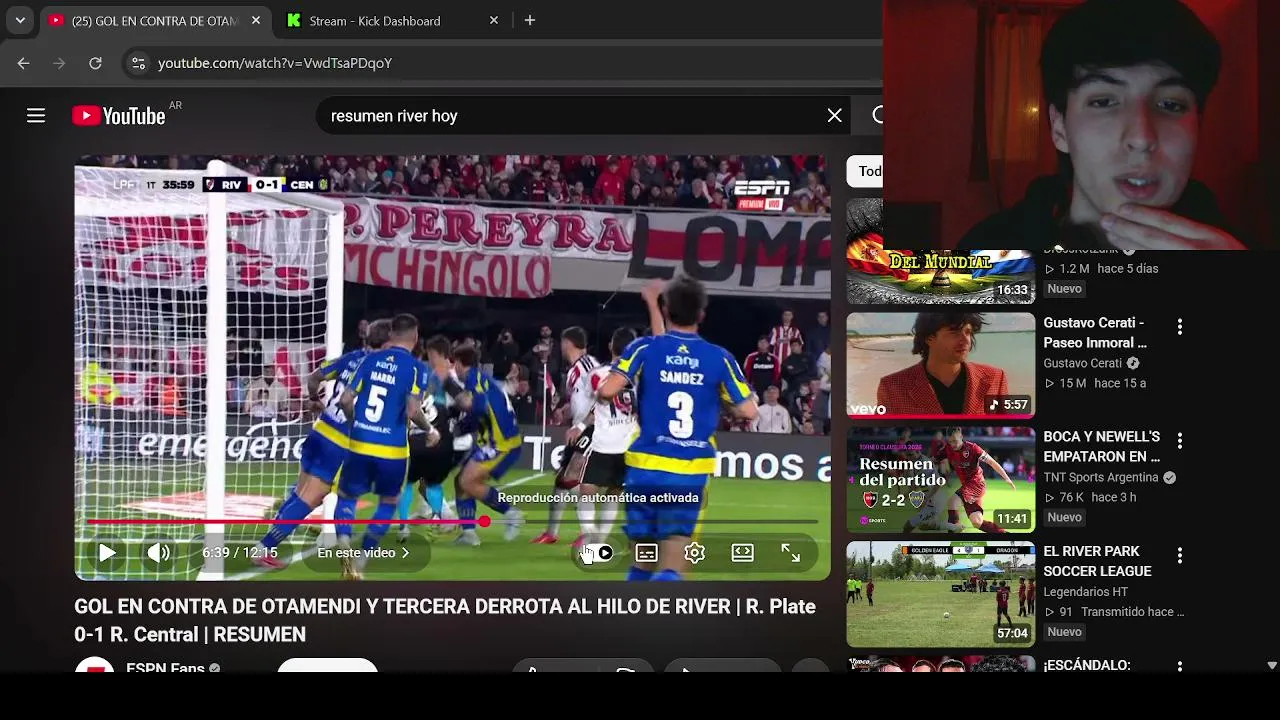The height and width of the screenshot is (720, 1280).
Task: Visit the Gustavo Cerati channel name
Action: [x=1083, y=363]
